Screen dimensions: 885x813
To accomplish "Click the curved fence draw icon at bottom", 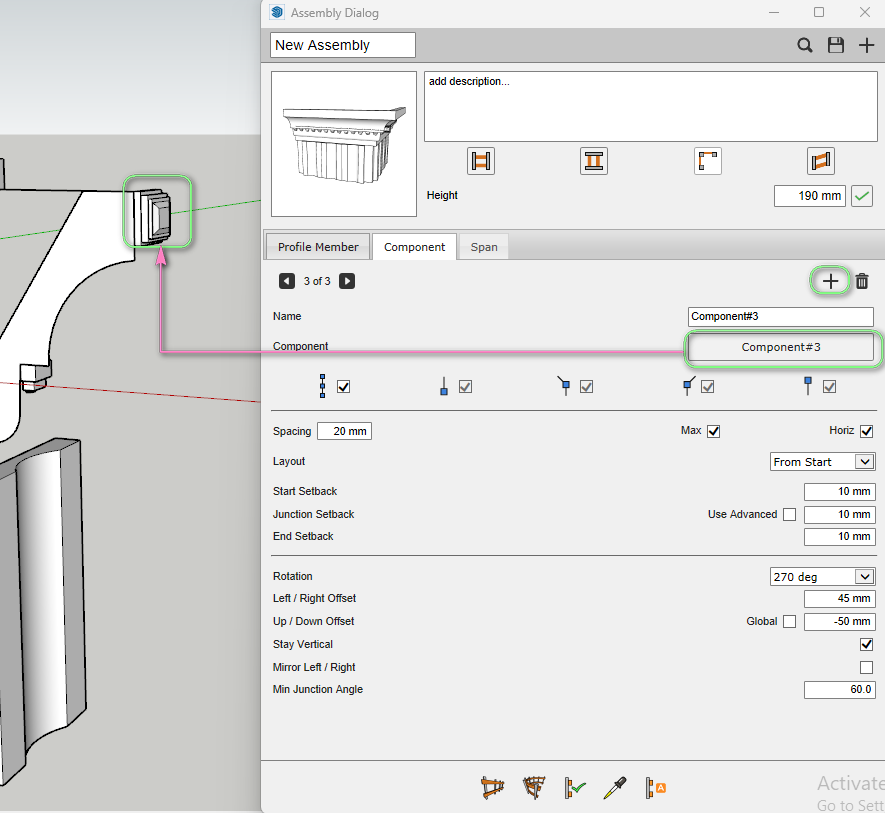I will point(534,788).
